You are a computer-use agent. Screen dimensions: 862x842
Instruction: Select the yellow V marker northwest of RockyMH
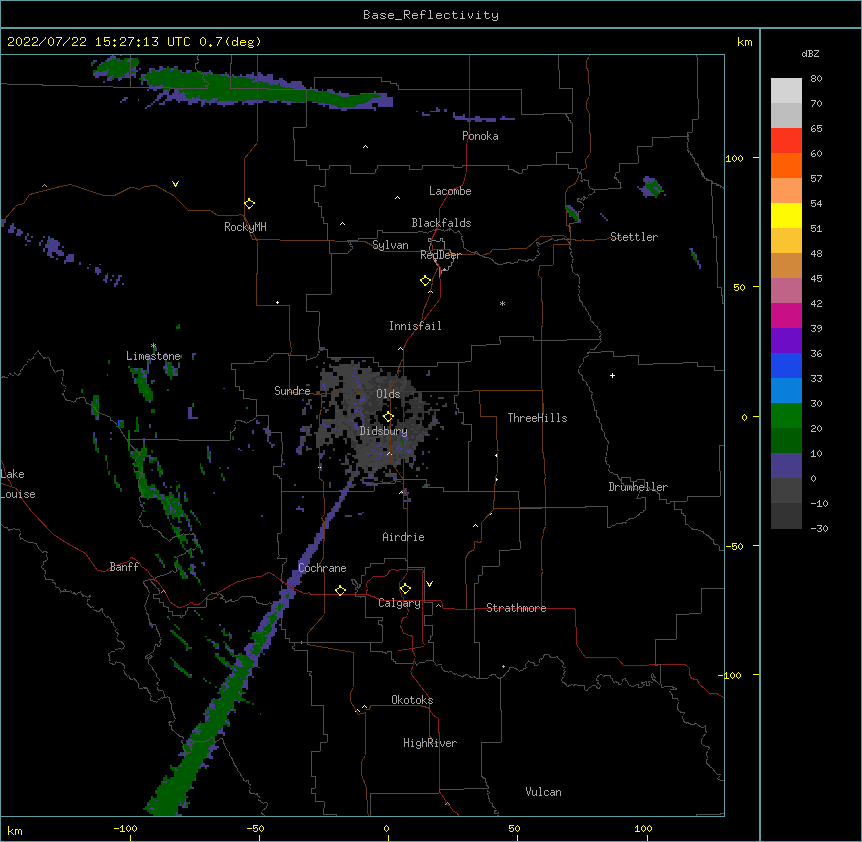[175, 184]
